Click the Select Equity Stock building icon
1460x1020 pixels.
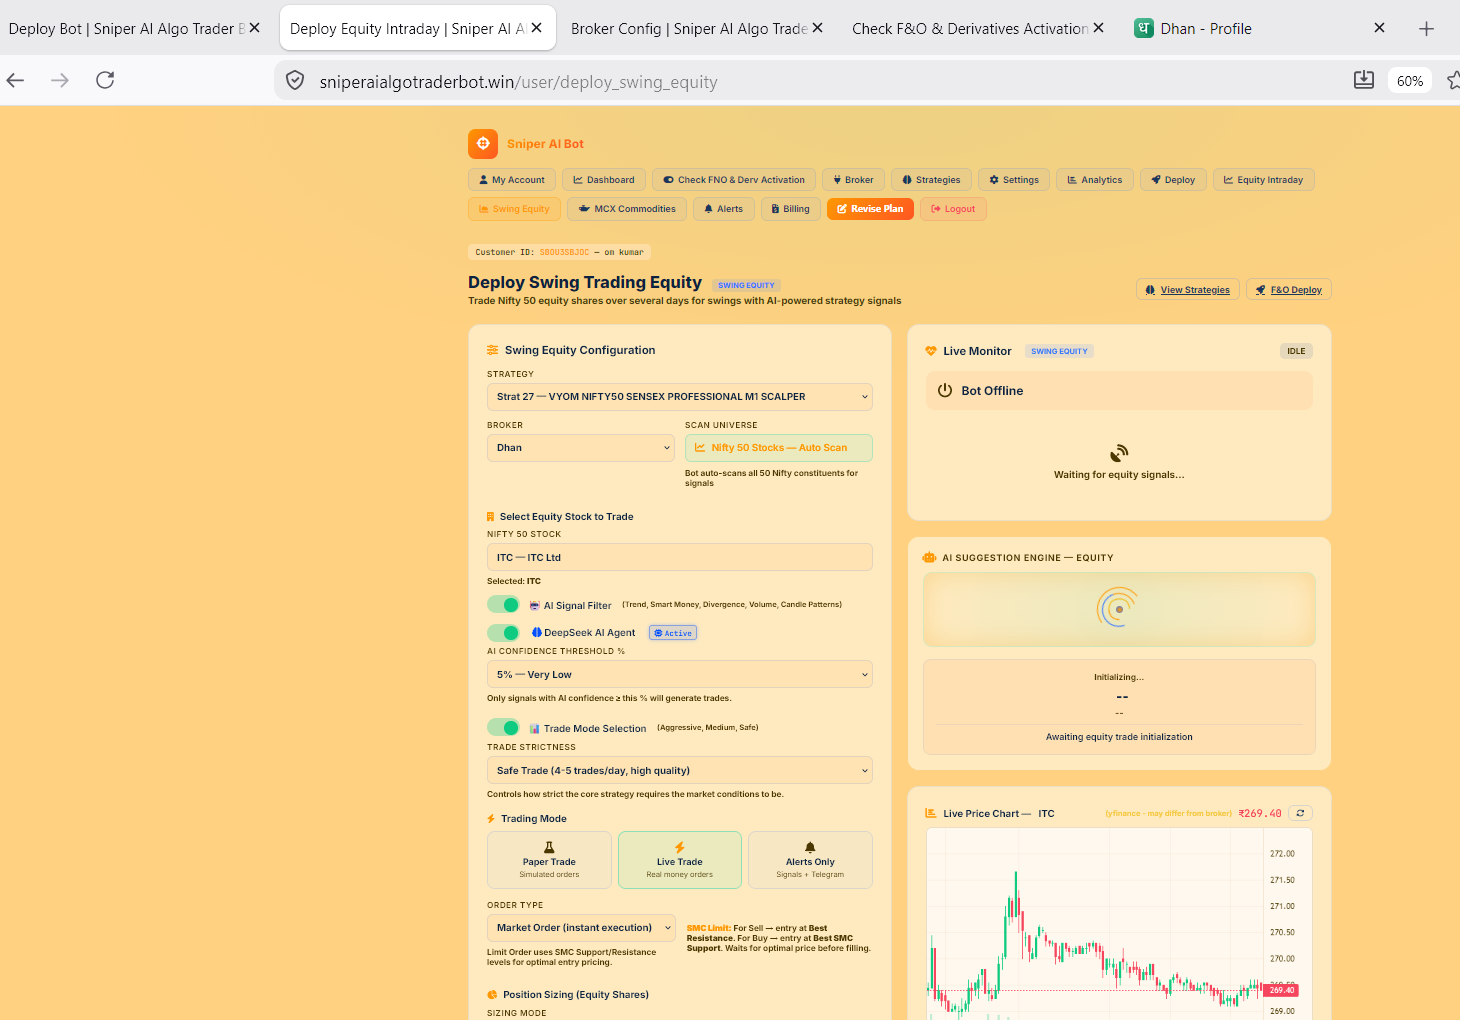coord(491,517)
